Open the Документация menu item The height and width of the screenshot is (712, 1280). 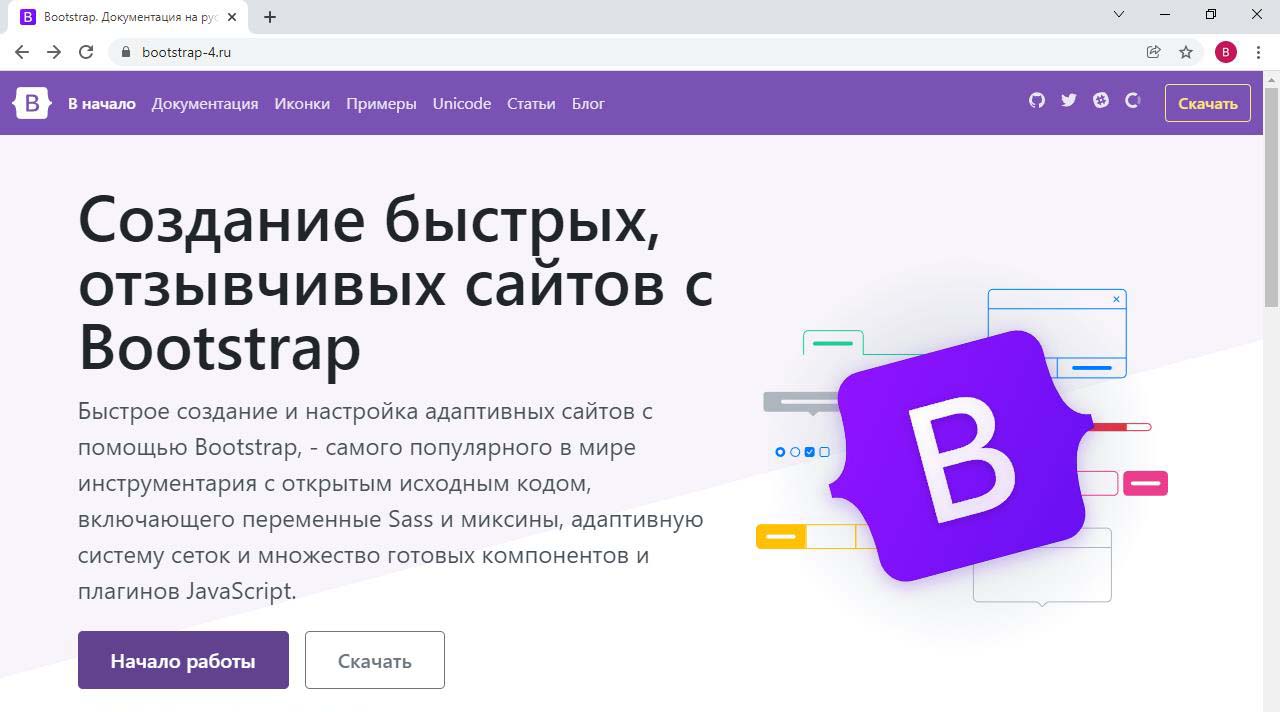tap(205, 104)
